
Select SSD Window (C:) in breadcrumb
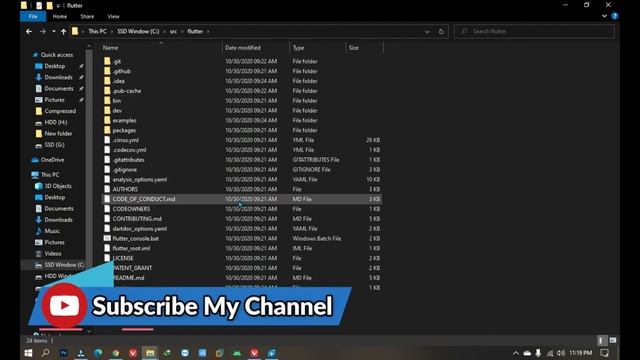point(138,31)
